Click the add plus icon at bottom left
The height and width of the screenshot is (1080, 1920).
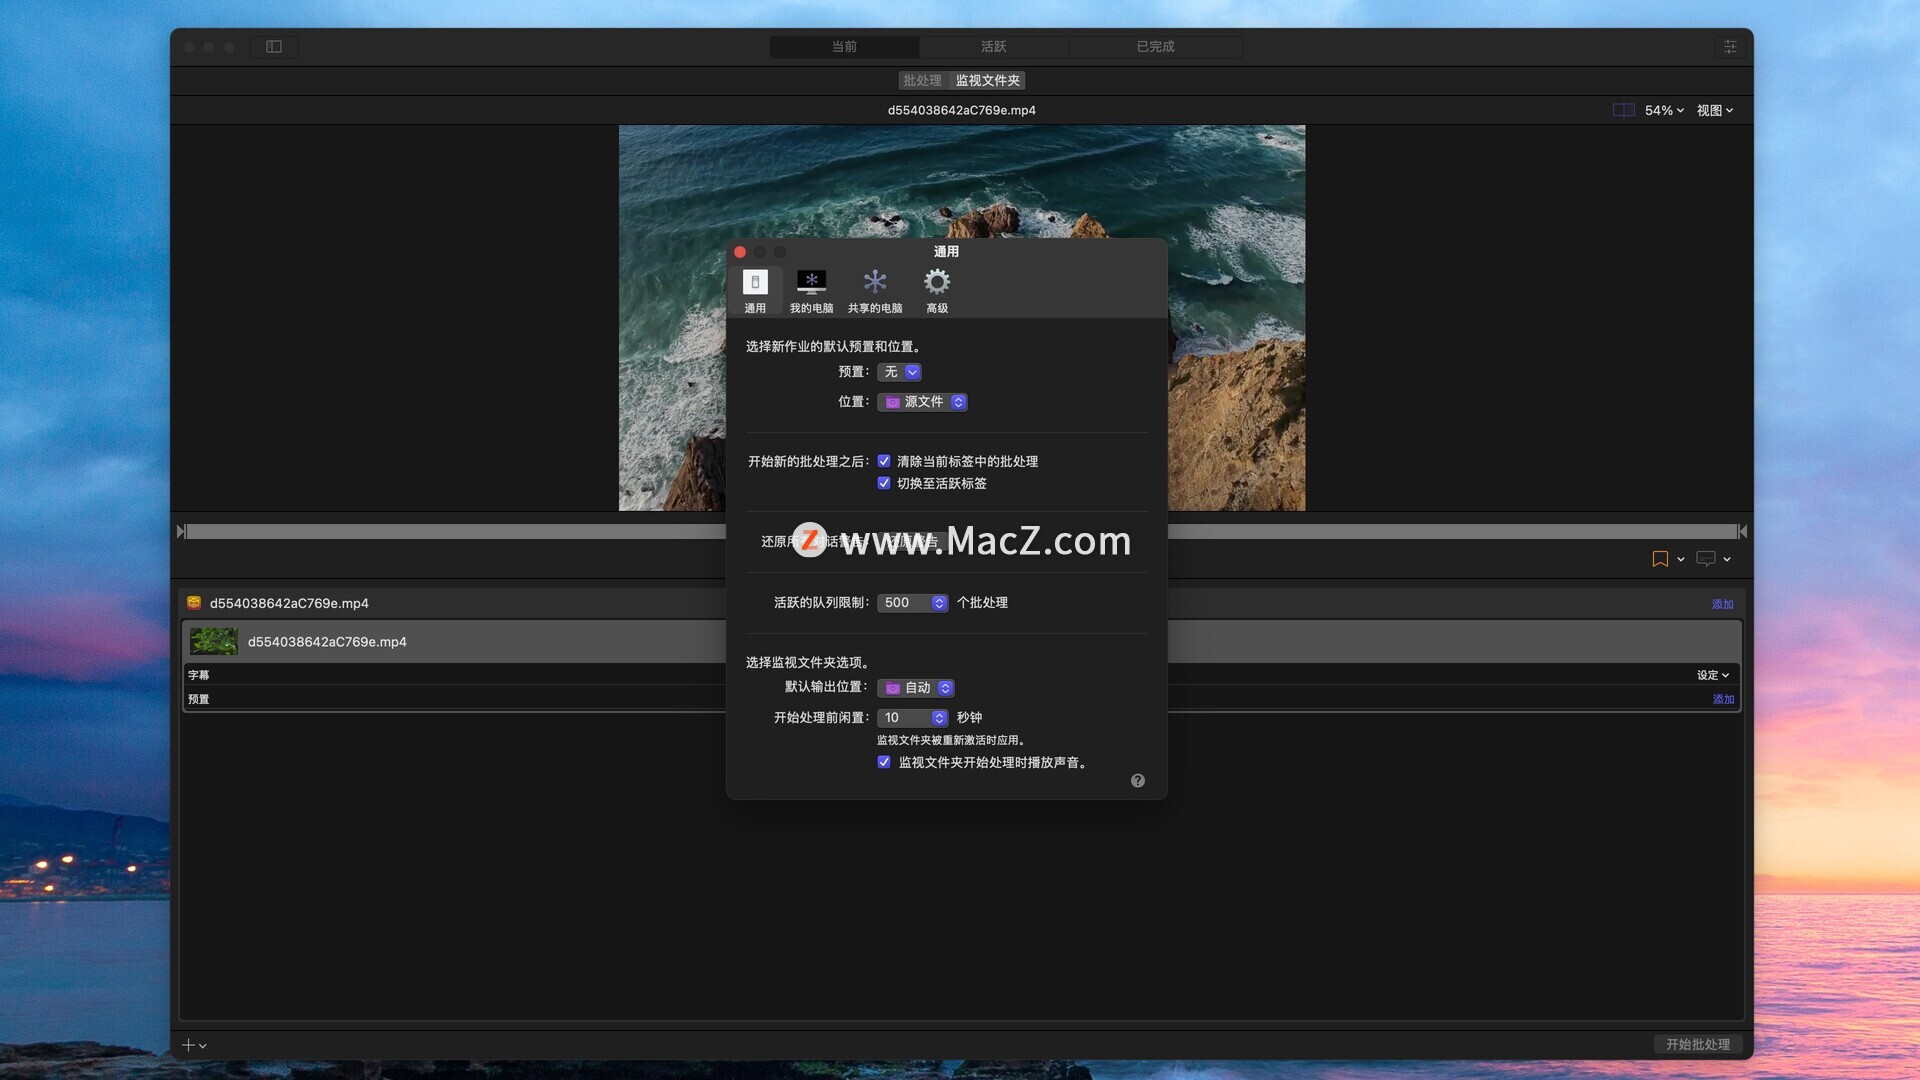188,1045
